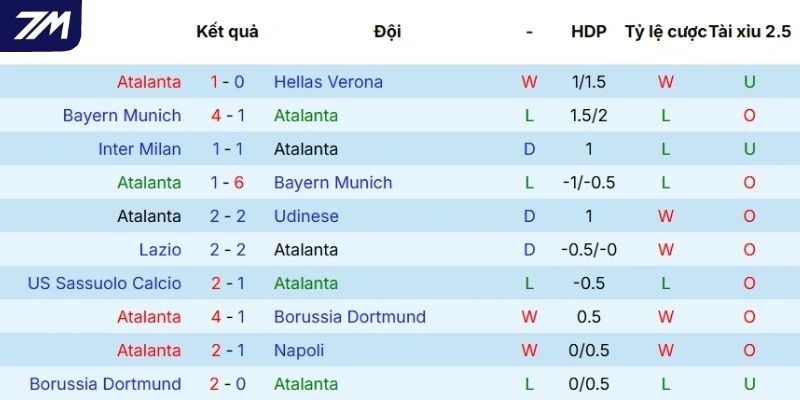The height and width of the screenshot is (400, 800).
Task: Open the Udinese team link
Action: 306,216
